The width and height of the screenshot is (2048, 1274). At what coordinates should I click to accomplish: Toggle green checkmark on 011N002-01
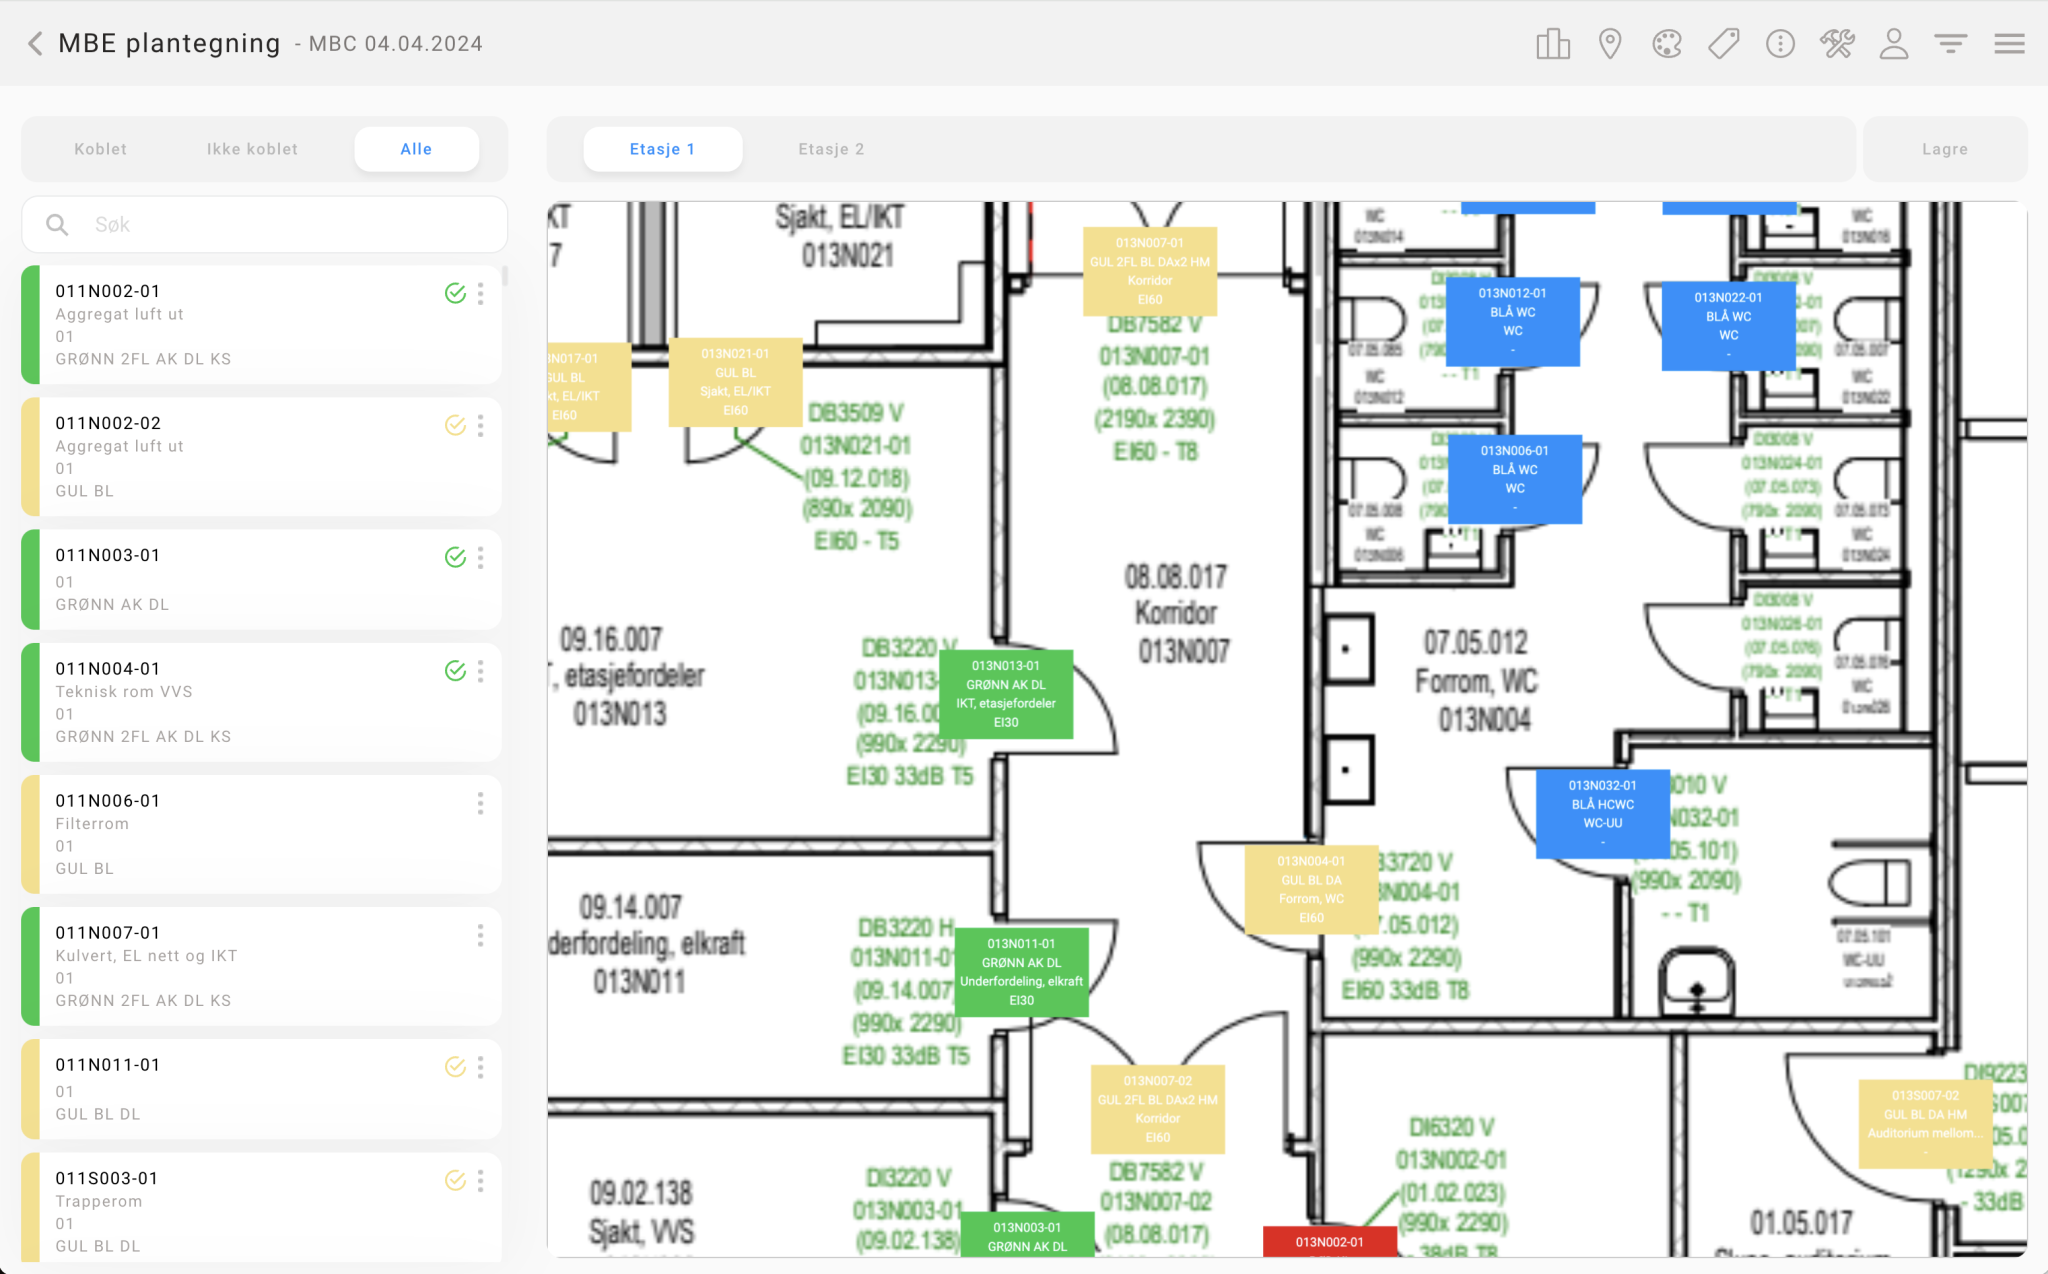(455, 293)
